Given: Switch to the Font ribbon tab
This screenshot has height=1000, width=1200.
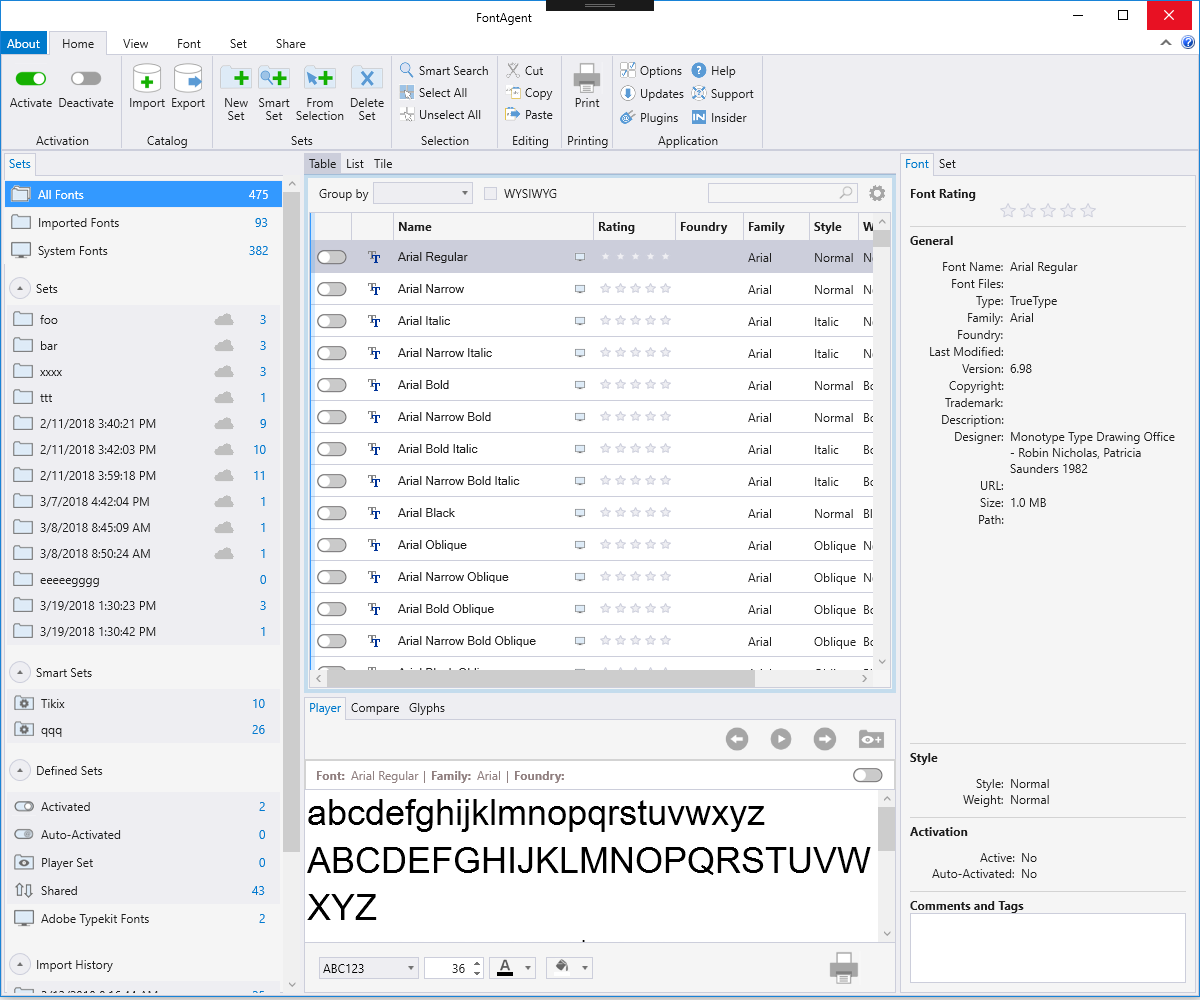Looking at the screenshot, I should [189, 44].
